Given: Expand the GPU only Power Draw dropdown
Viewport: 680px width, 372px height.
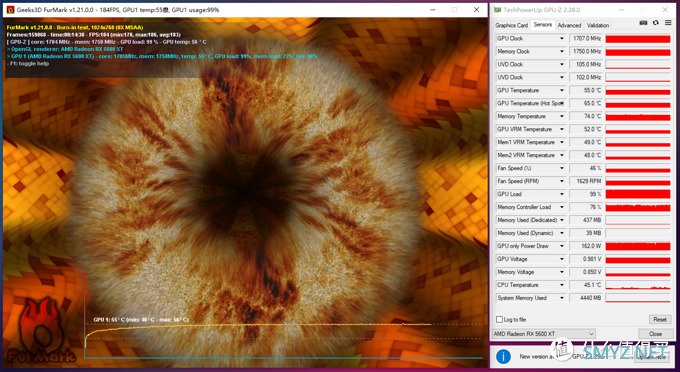Looking at the screenshot, I should click(562, 246).
